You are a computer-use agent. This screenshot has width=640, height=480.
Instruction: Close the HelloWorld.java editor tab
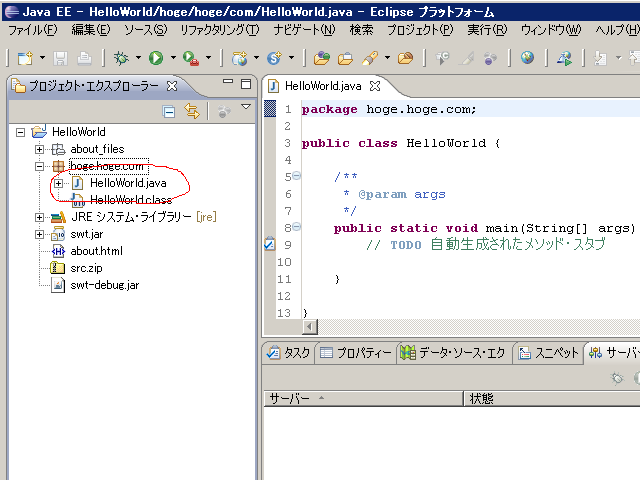click(375, 86)
